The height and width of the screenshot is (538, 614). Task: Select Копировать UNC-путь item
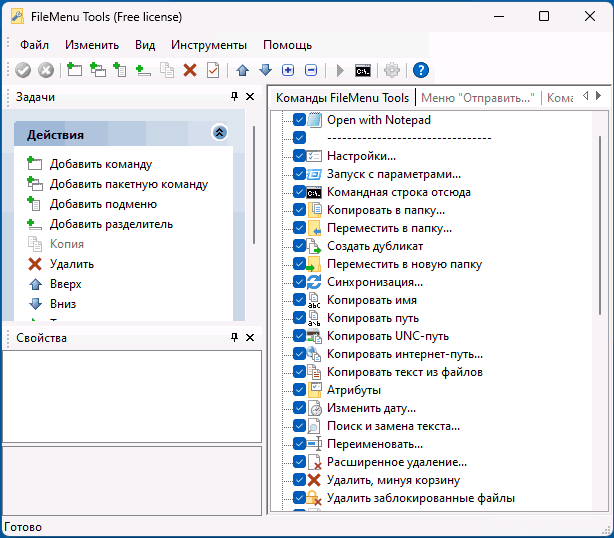[x=388, y=336]
